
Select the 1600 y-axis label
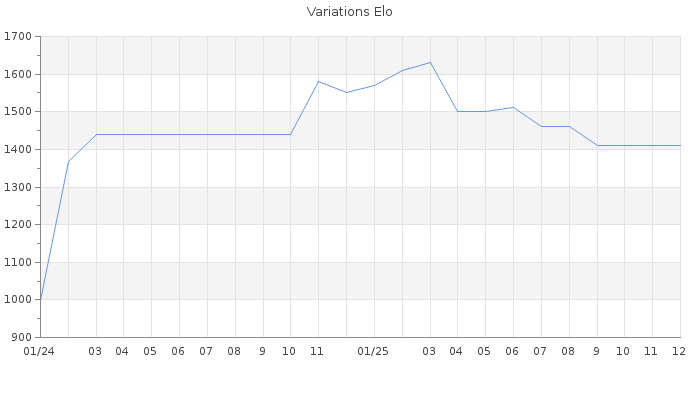pyautogui.click(x=18, y=75)
